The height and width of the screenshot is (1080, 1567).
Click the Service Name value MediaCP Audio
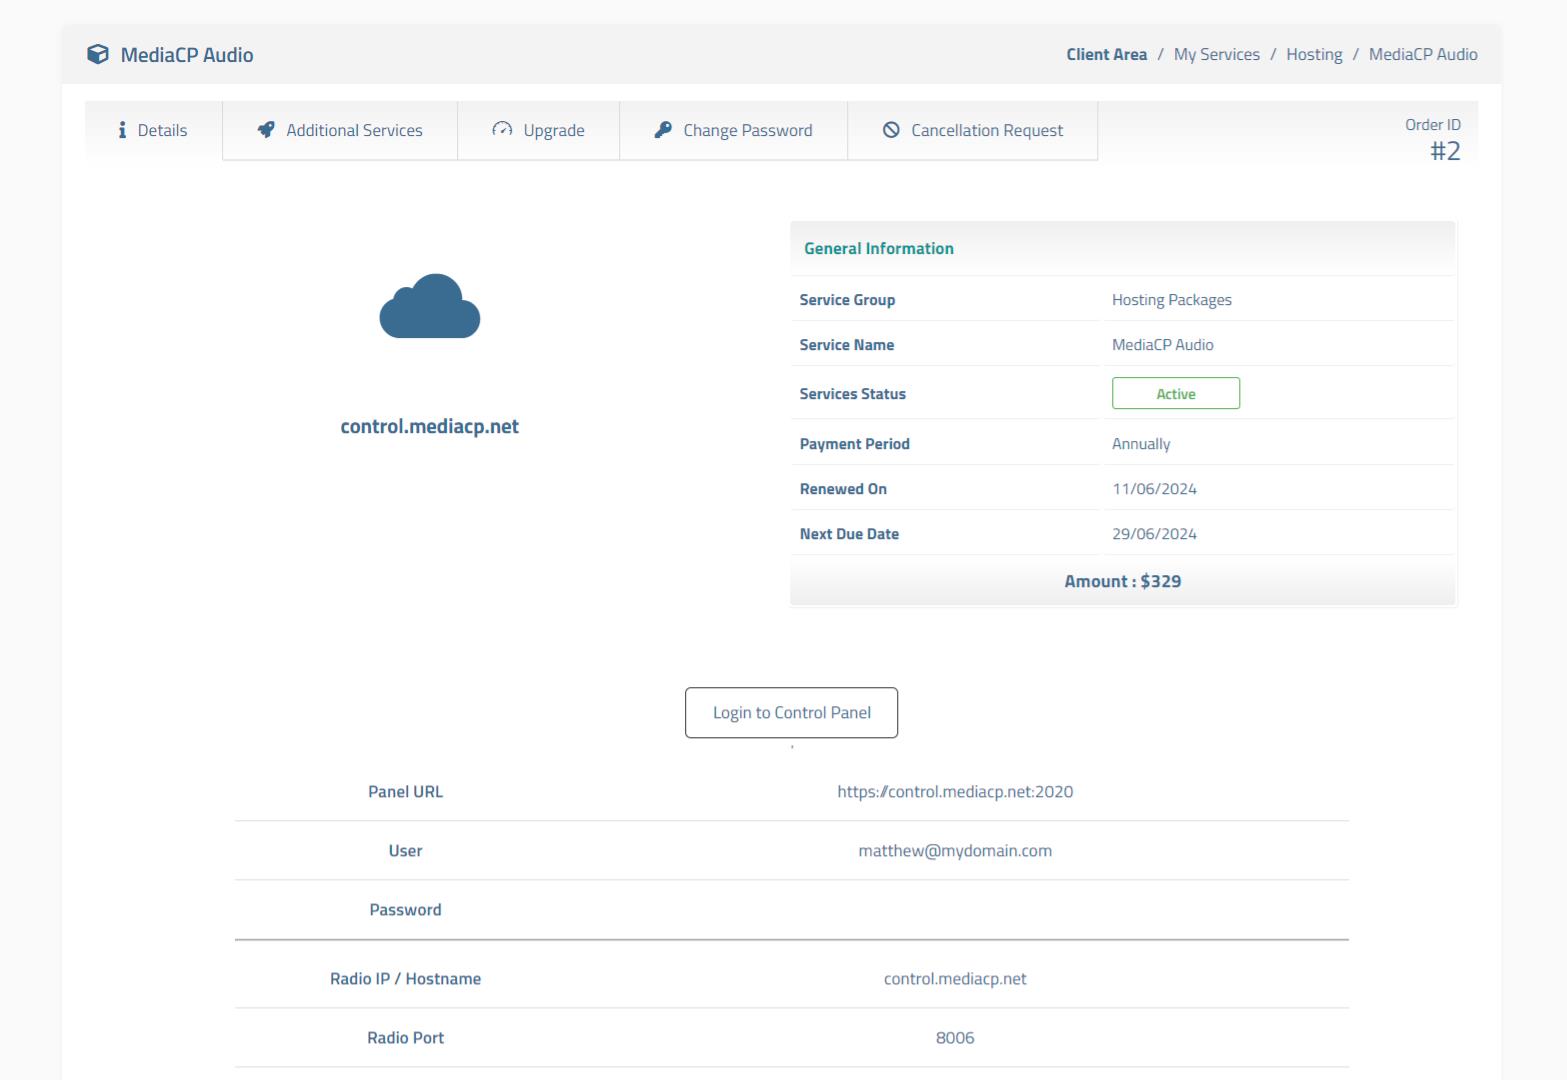[1163, 345]
